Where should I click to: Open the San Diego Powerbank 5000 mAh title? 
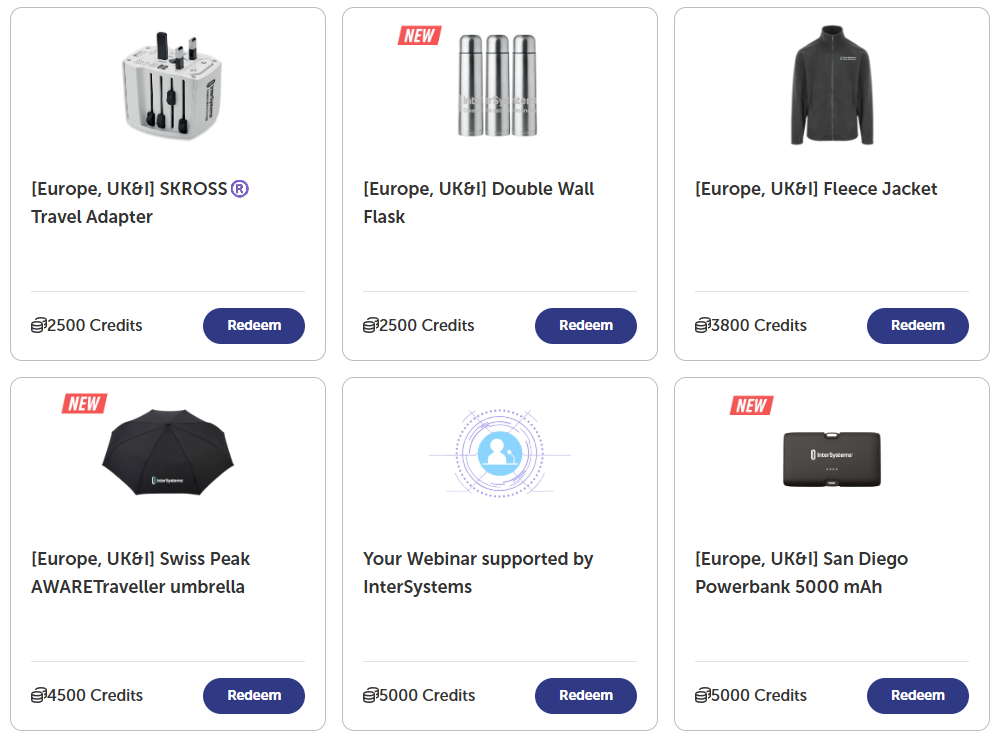[801, 572]
